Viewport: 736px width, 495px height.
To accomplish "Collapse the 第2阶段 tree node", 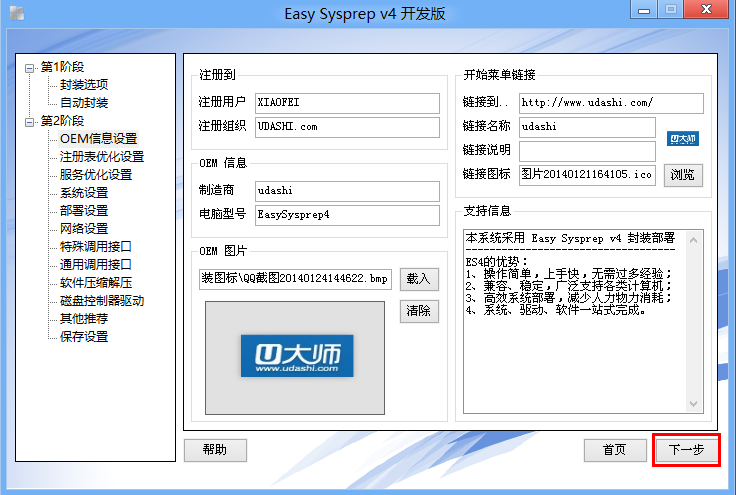I will point(30,121).
